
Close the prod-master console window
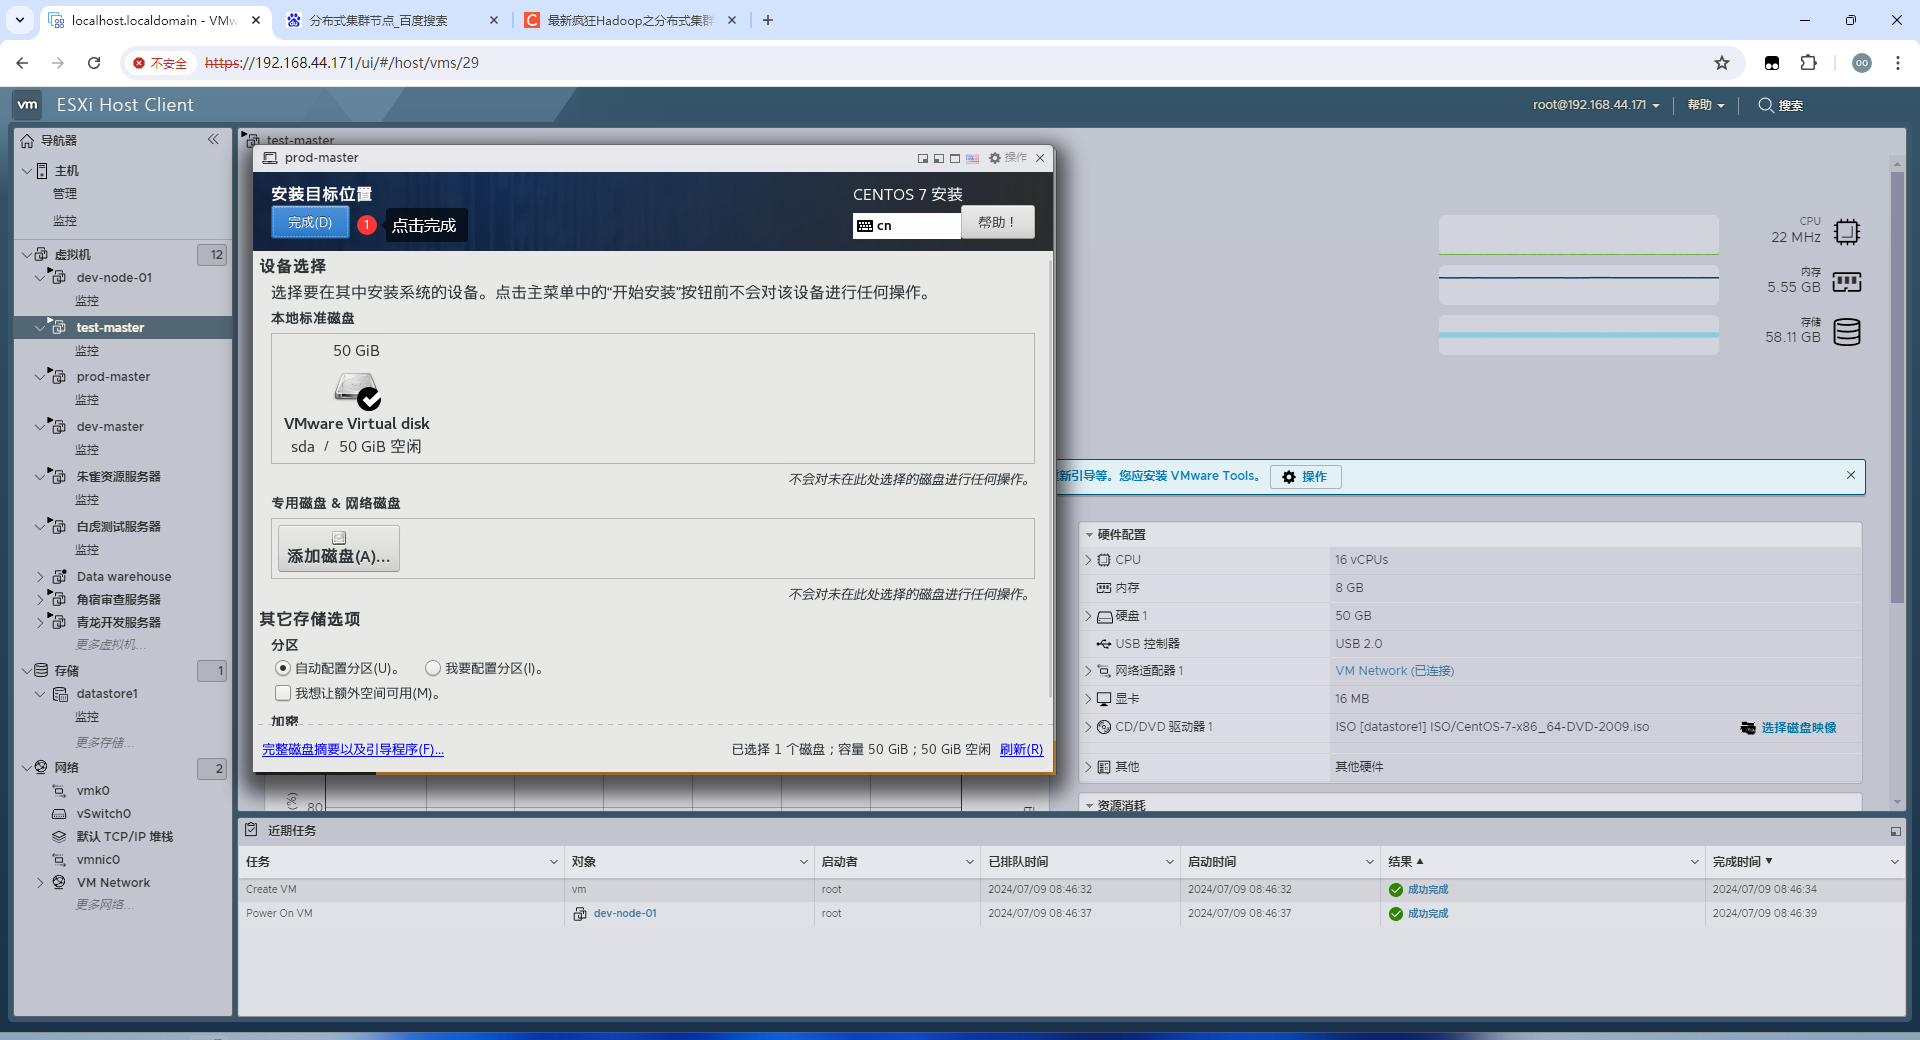tap(1040, 158)
